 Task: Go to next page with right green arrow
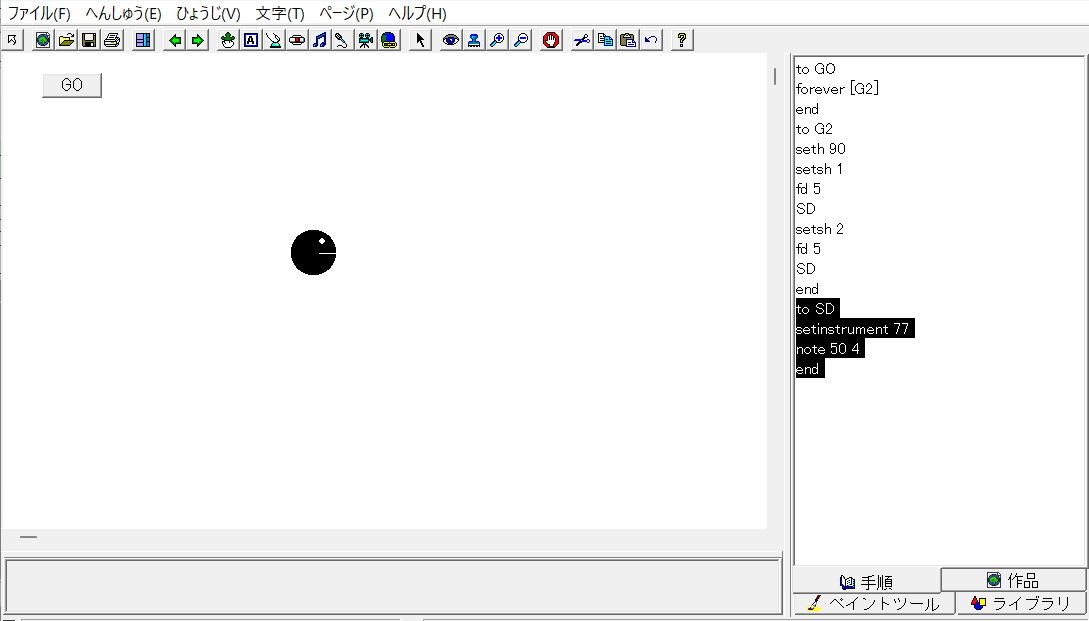(x=198, y=40)
